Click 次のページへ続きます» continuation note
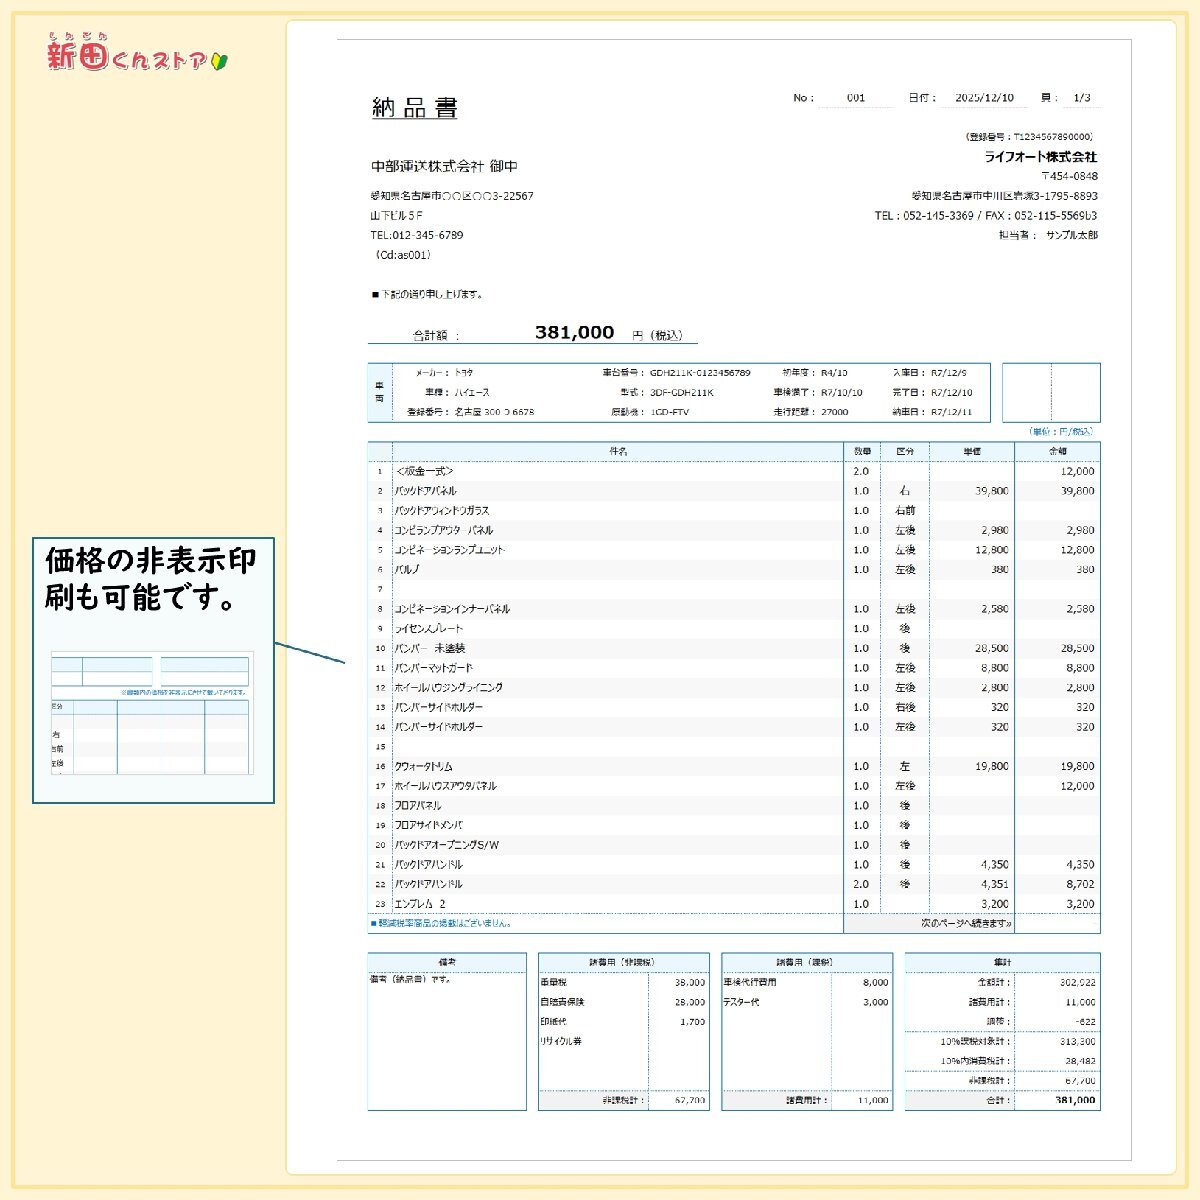Screen dimensions: 1200x1200 coord(966,923)
